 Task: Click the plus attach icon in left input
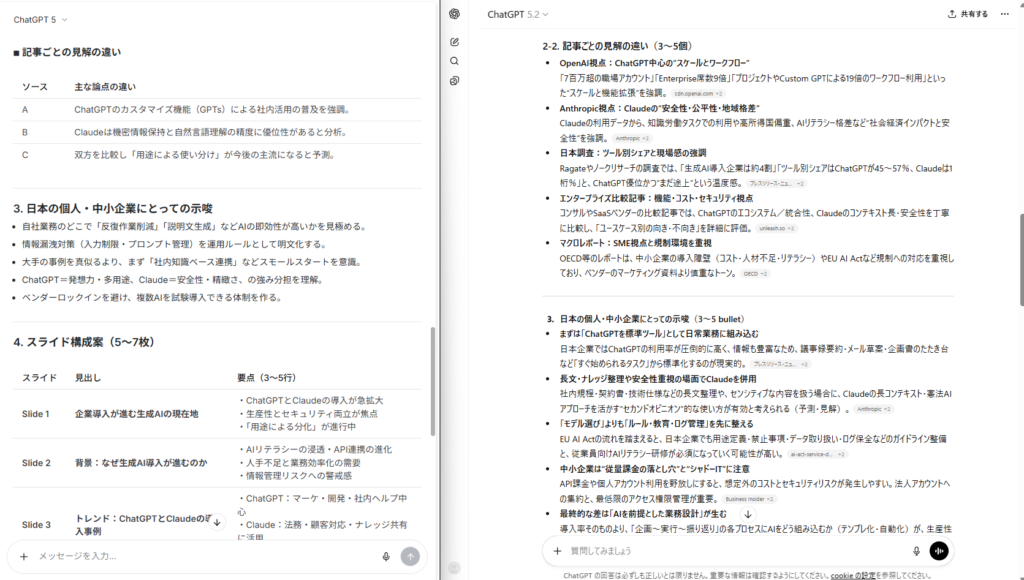coord(23,556)
